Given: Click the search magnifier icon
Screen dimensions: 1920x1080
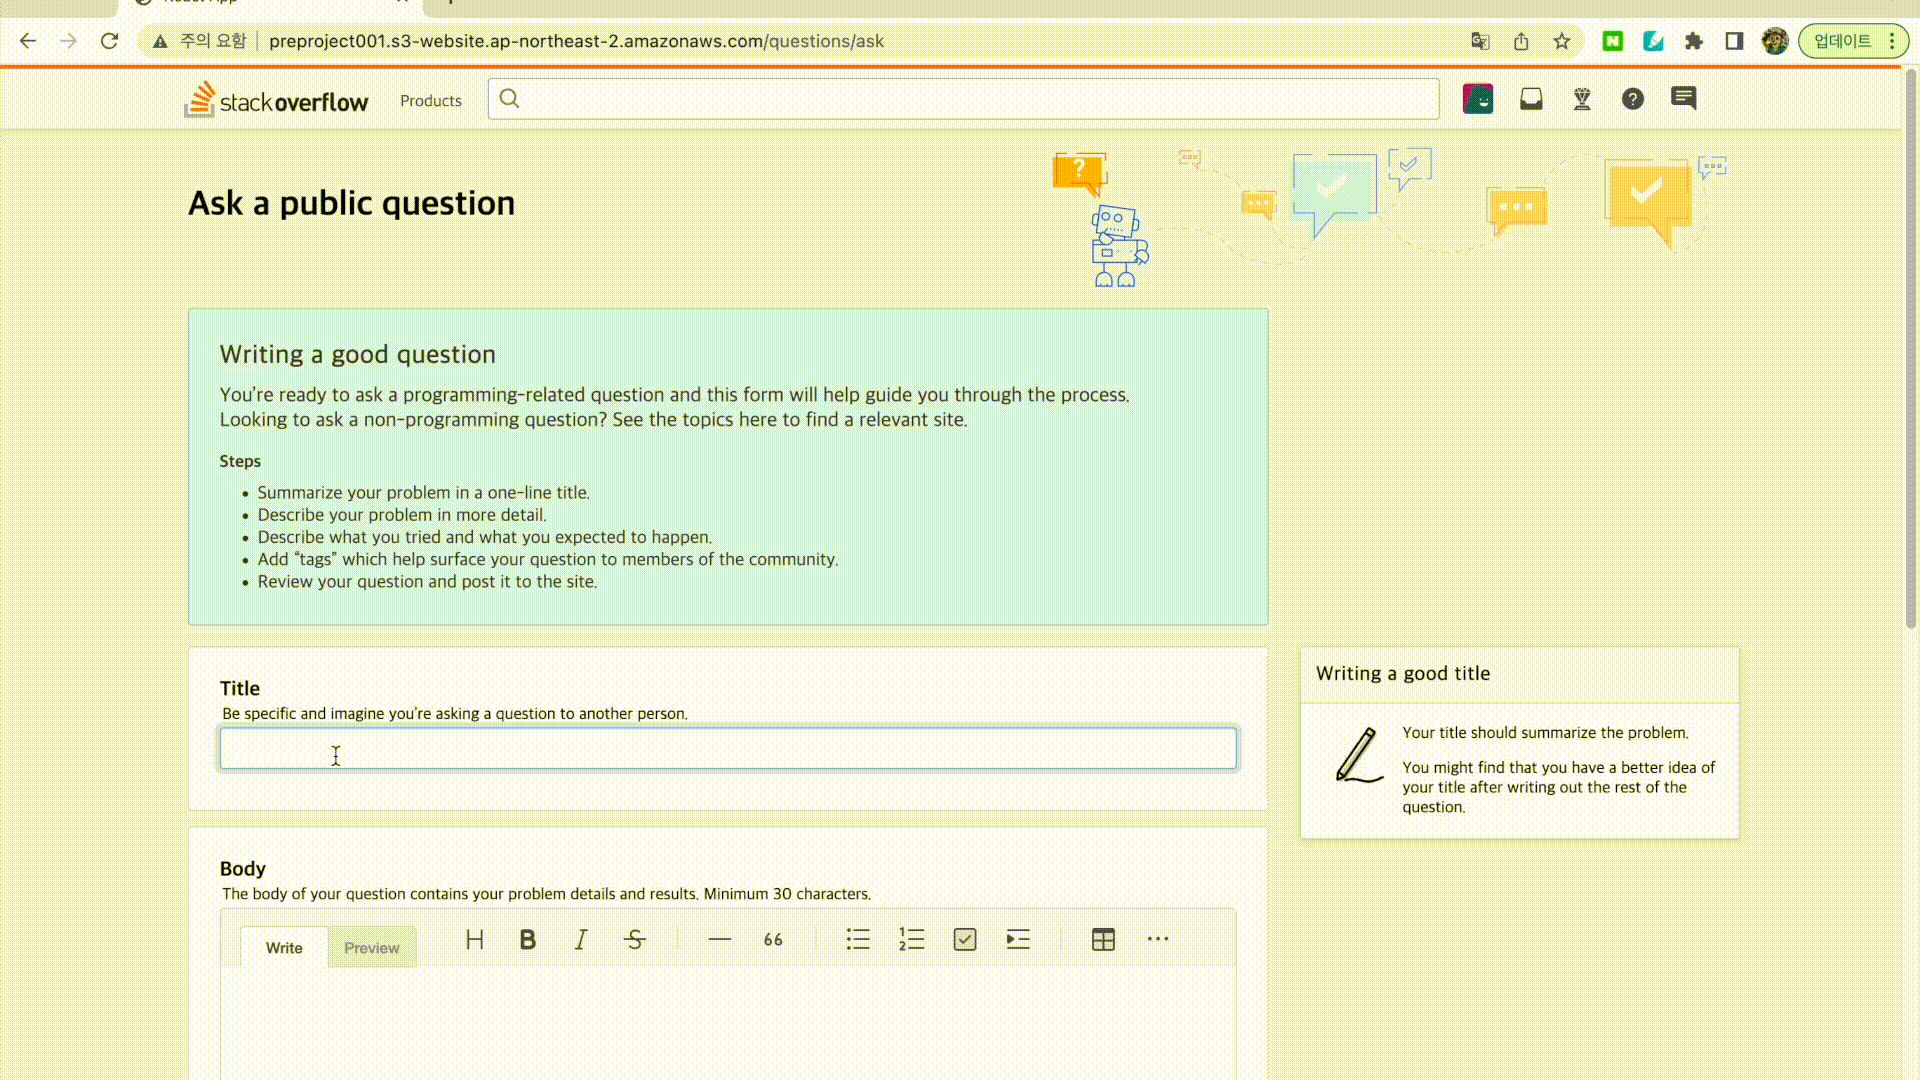Looking at the screenshot, I should point(510,98).
